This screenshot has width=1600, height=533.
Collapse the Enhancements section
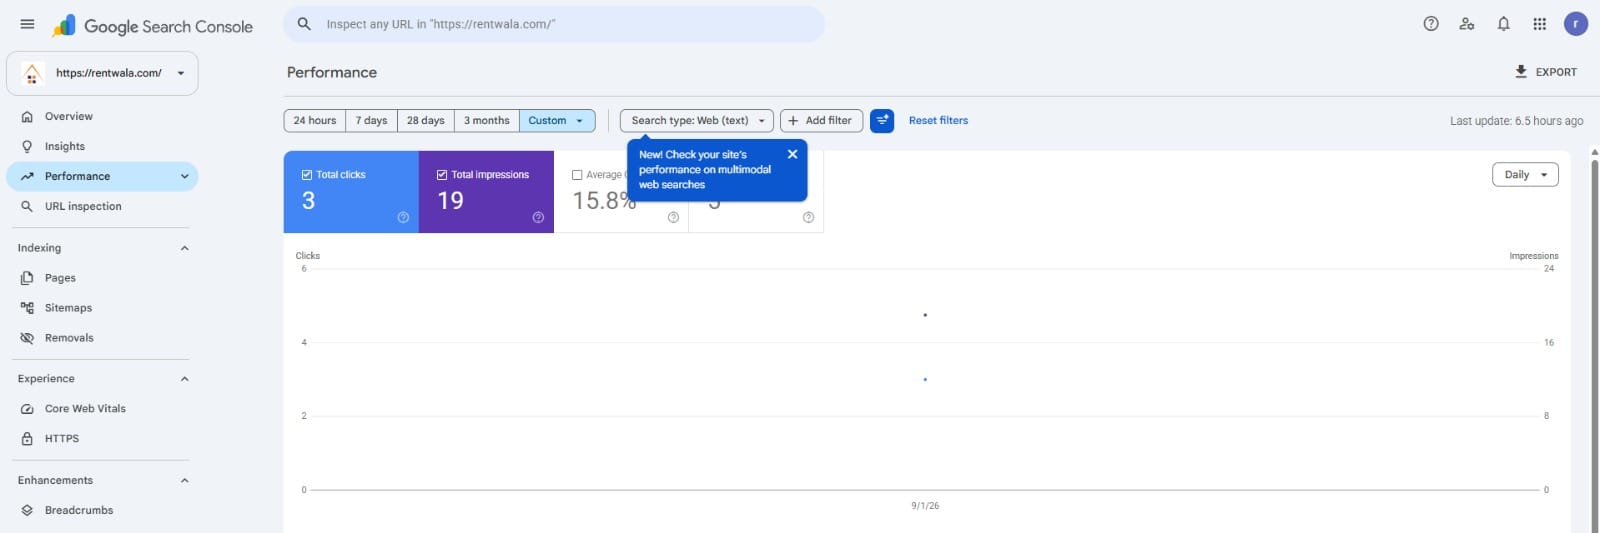point(184,481)
